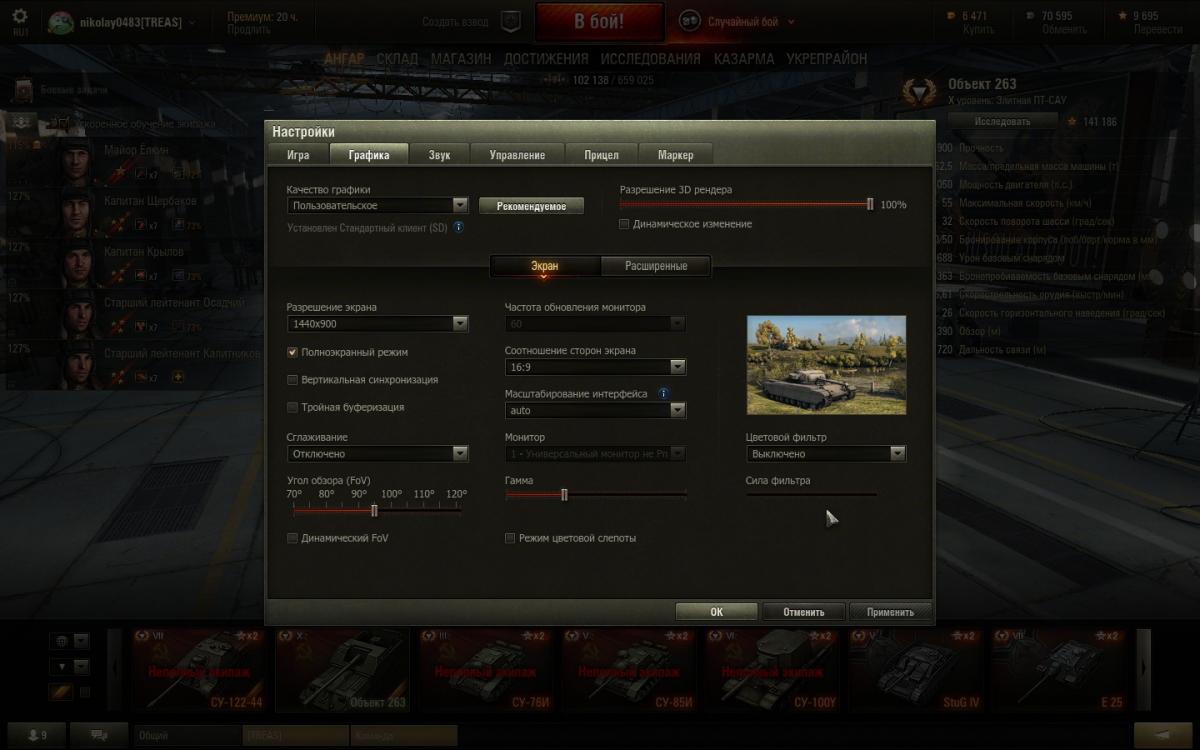Click the Применить button
Viewport: 1200px width, 750px height.
[x=890, y=612]
